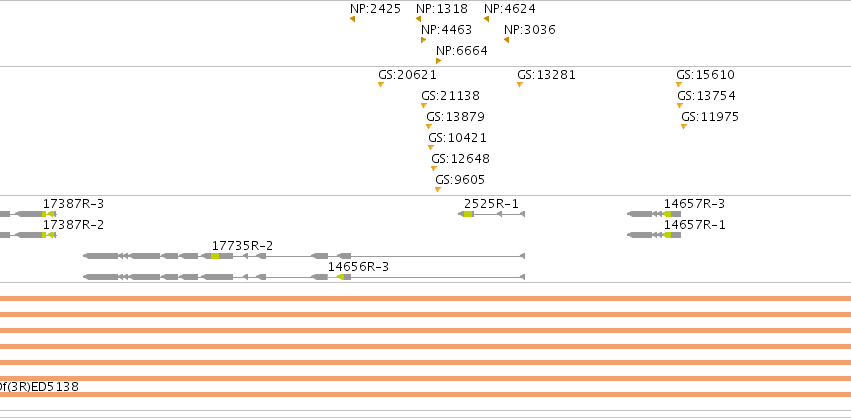The width and height of the screenshot is (851, 418).
Task: Click the 17735R-2 label
Action: pos(242,246)
